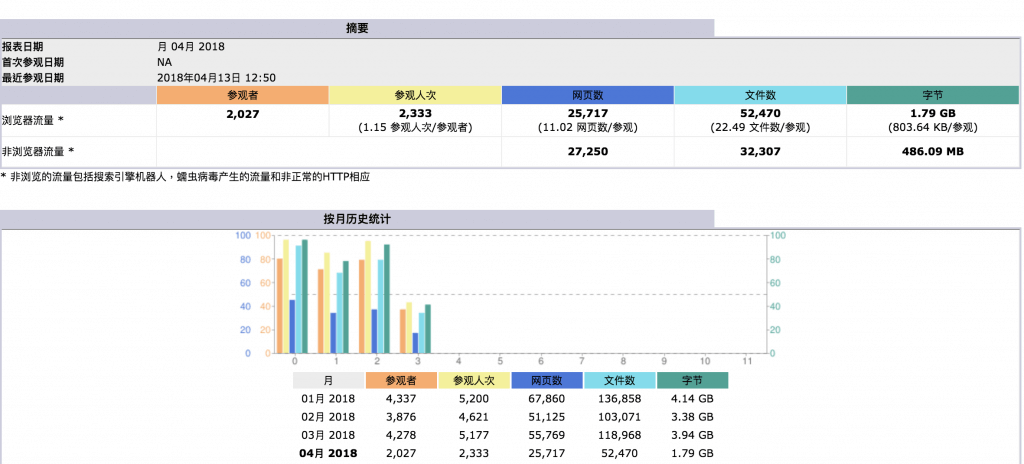This screenshot has width=1024, height=464.
Task: Click the 136,858 files cell
Action: coord(619,399)
